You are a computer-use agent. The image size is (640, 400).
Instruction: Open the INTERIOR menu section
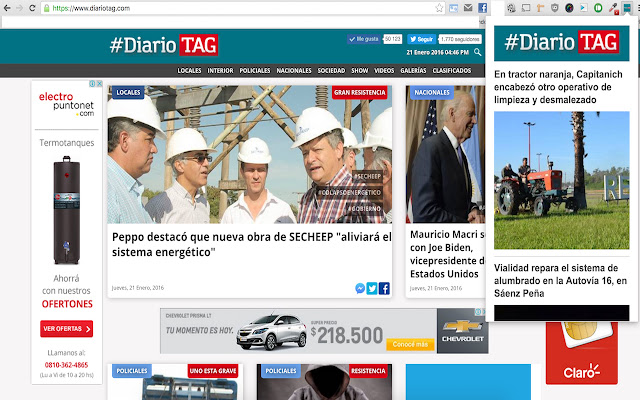(220, 71)
